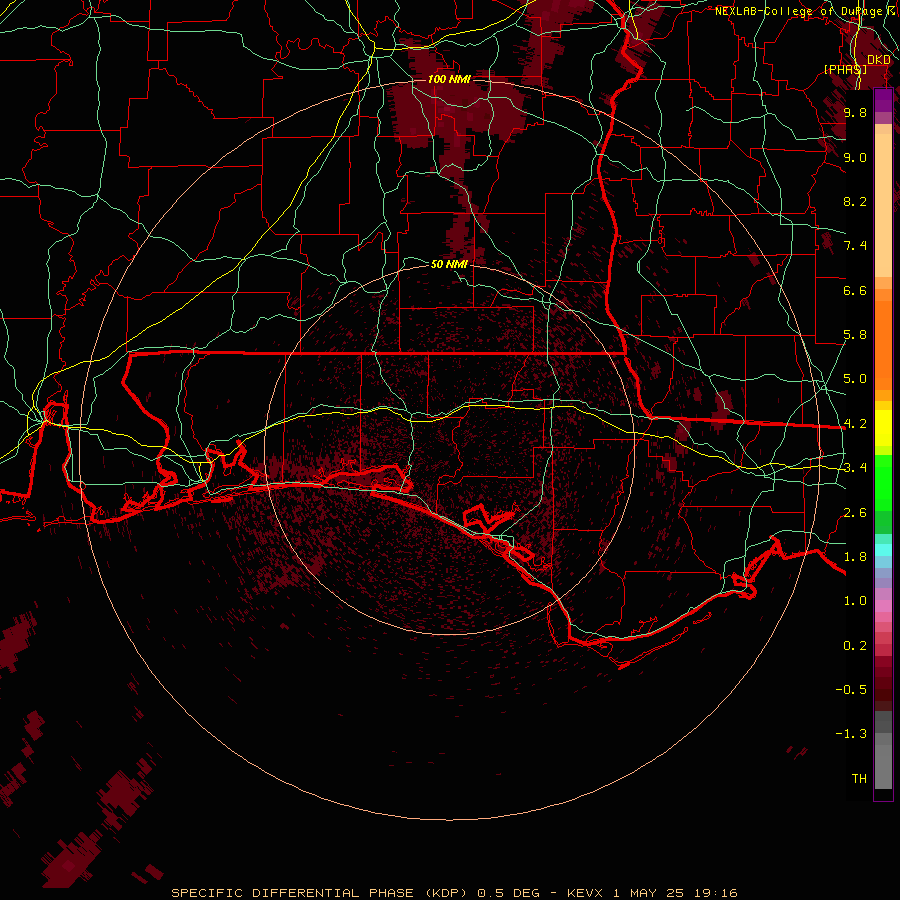900x900 pixels.
Task: Click the 9.0 scale value
Action: tap(855, 157)
